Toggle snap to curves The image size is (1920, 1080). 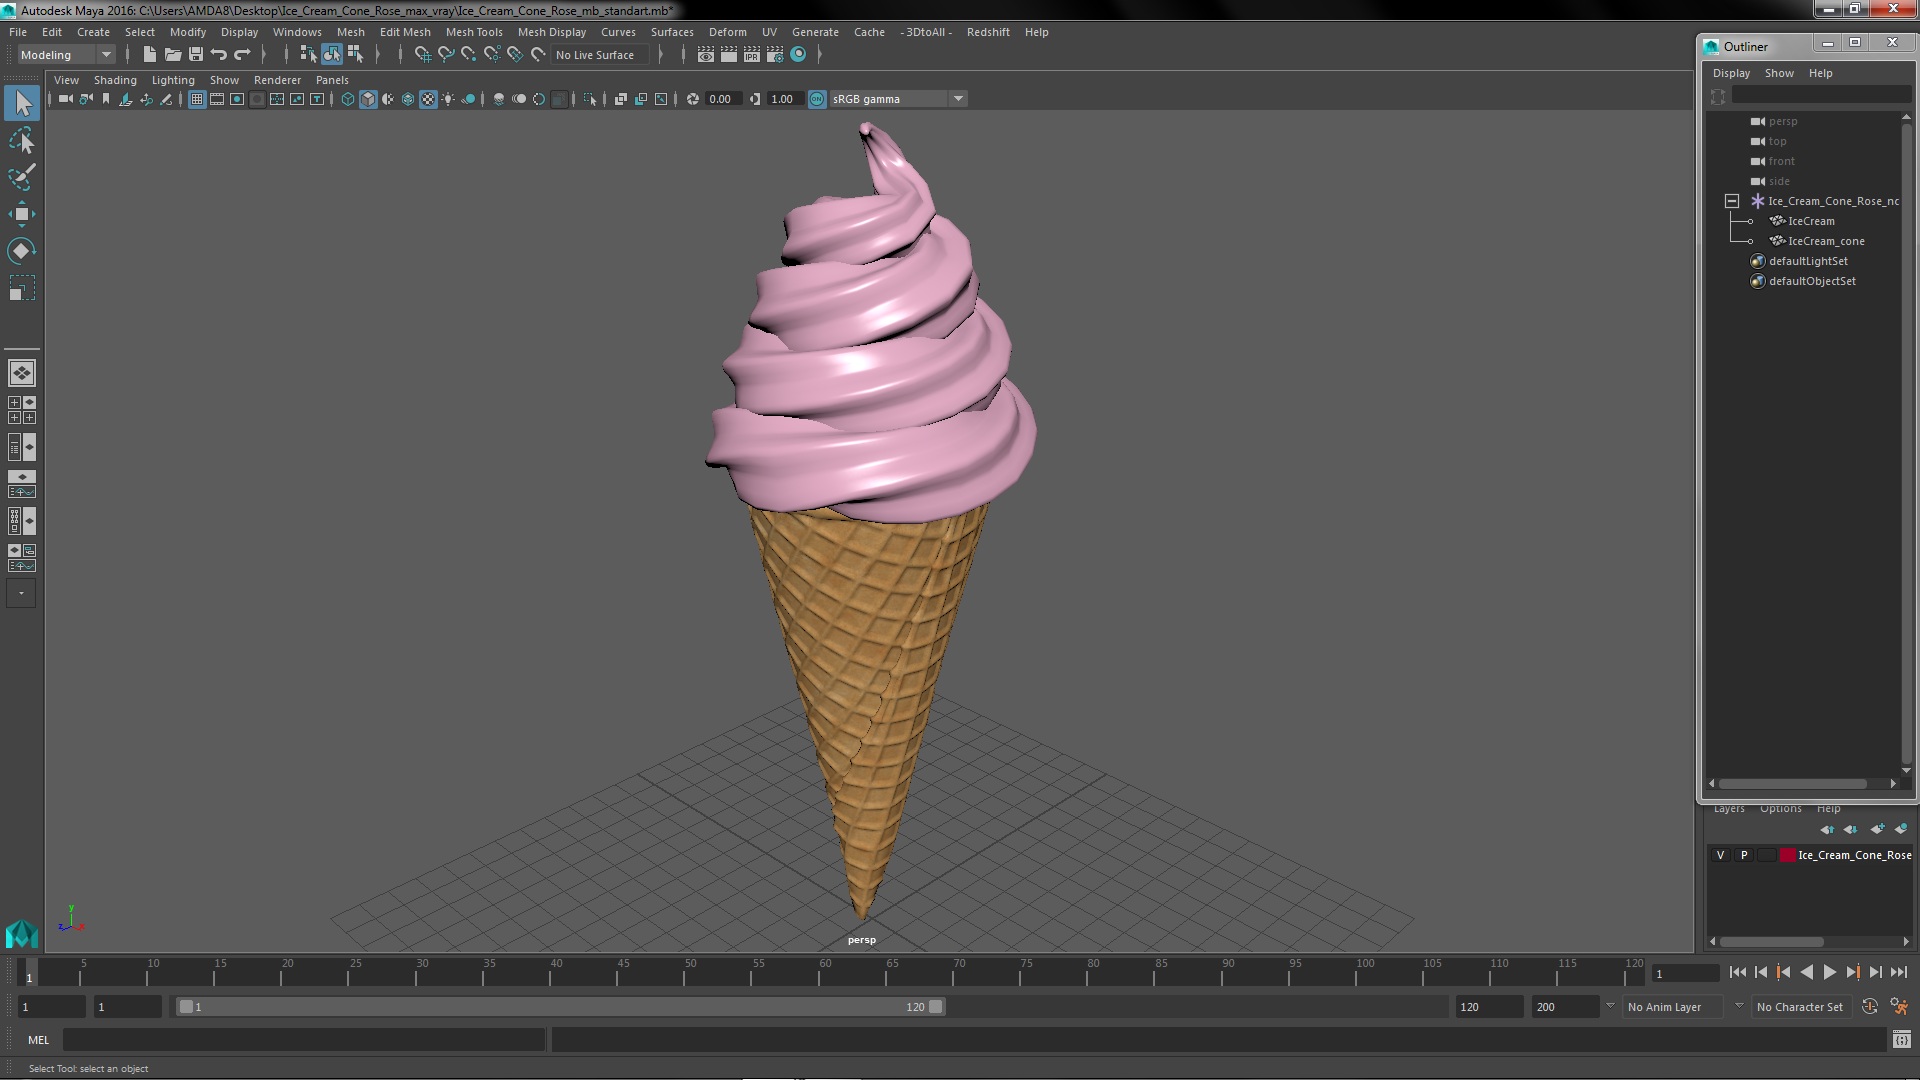446,55
